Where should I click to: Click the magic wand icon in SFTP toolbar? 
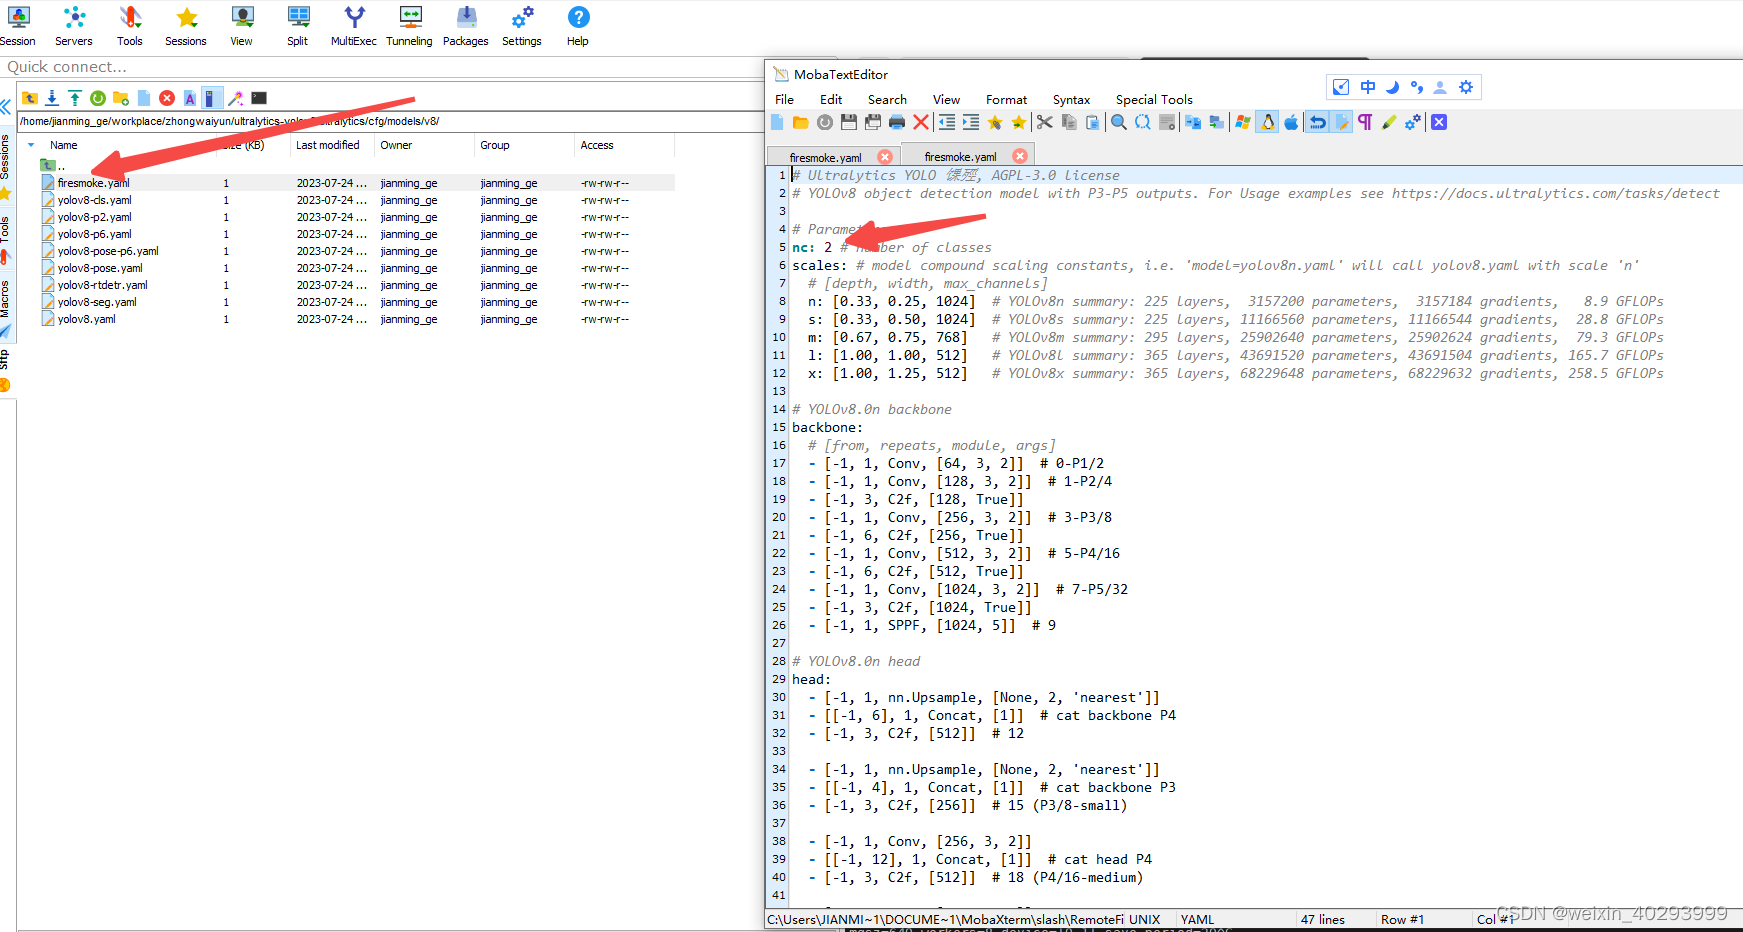[x=236, y=98]
